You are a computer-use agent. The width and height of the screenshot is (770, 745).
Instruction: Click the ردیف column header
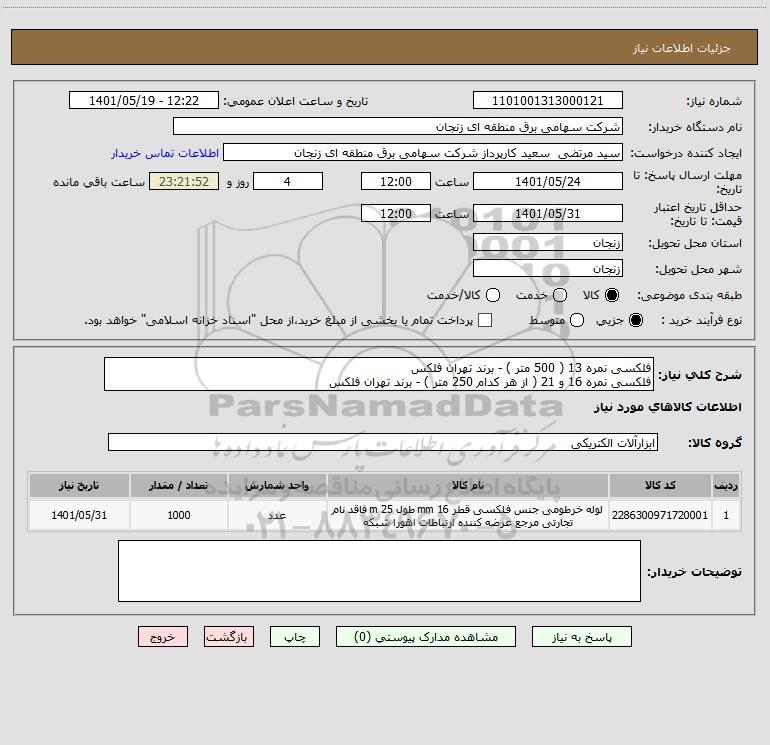(x=726, y=485)
